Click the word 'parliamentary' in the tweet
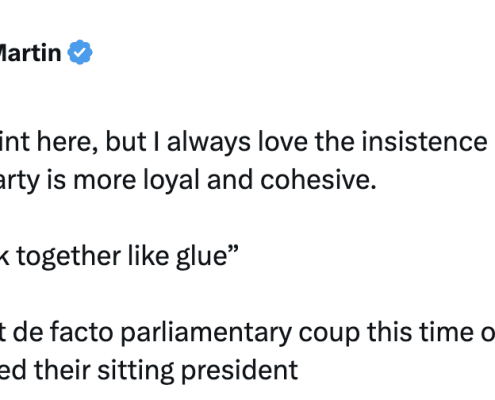The height and width of the screenshot is (400, 495). (x=206, y=334)
